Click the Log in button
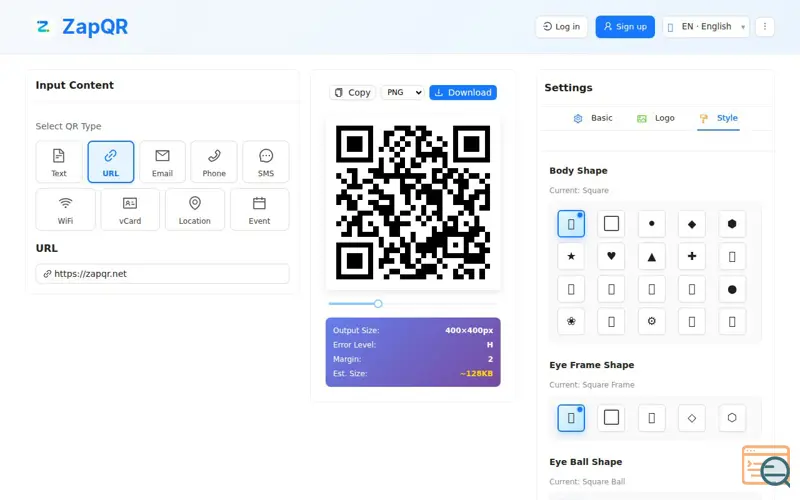The width and height of the screenshot is (800, 500). [x=561, y=27]
